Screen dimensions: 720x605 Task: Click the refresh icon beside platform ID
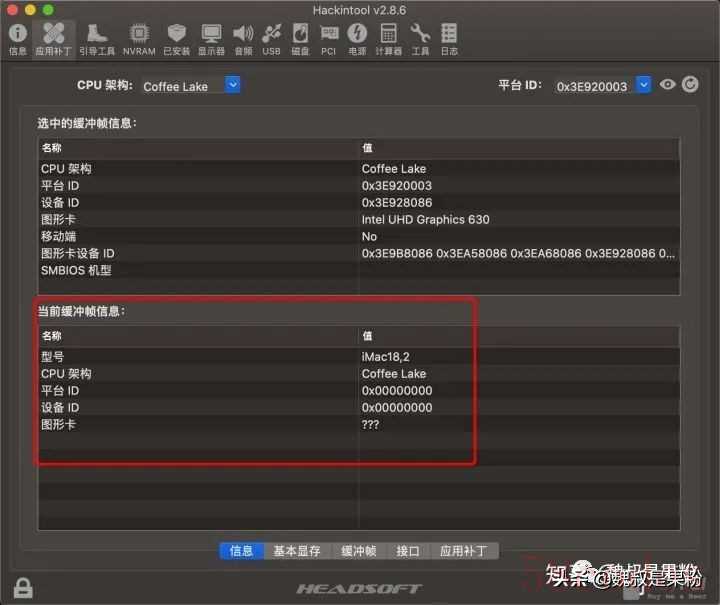(x=690, y=84)
